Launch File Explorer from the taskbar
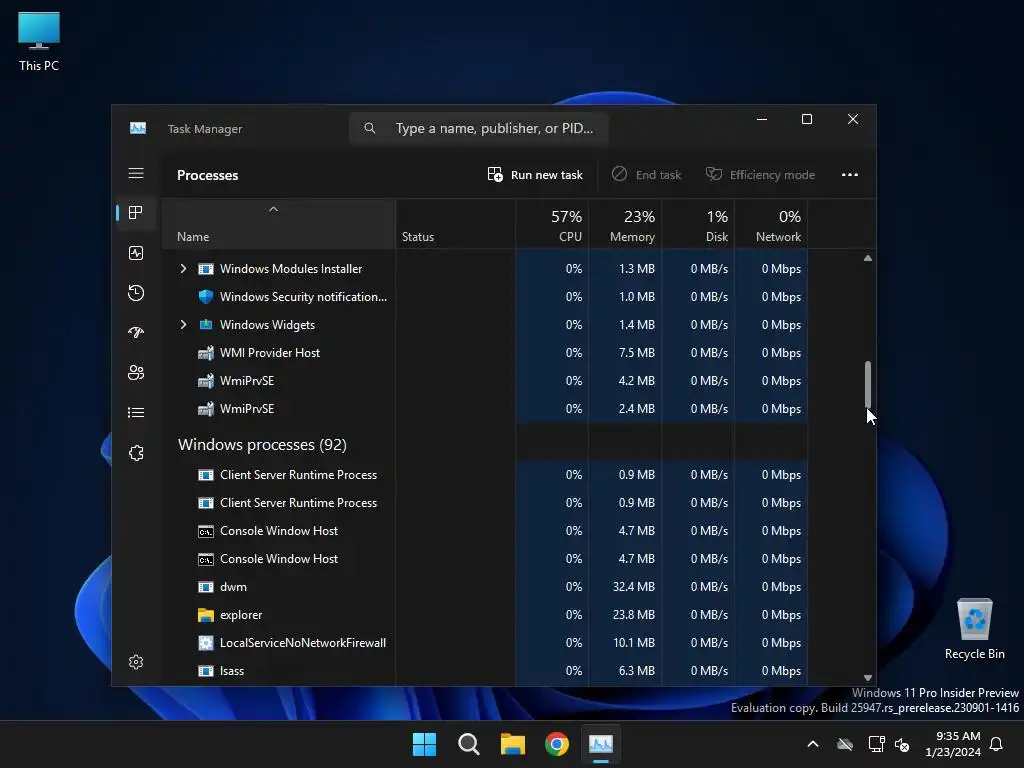Screen dimensions: 1024x768 coord(513,744)
